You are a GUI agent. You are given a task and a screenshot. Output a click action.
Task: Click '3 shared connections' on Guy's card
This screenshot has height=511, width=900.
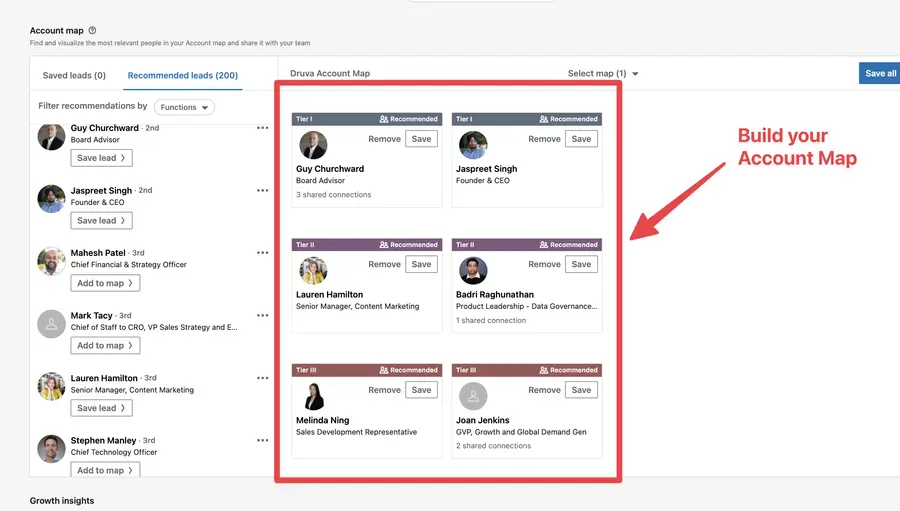coord(333,195)
